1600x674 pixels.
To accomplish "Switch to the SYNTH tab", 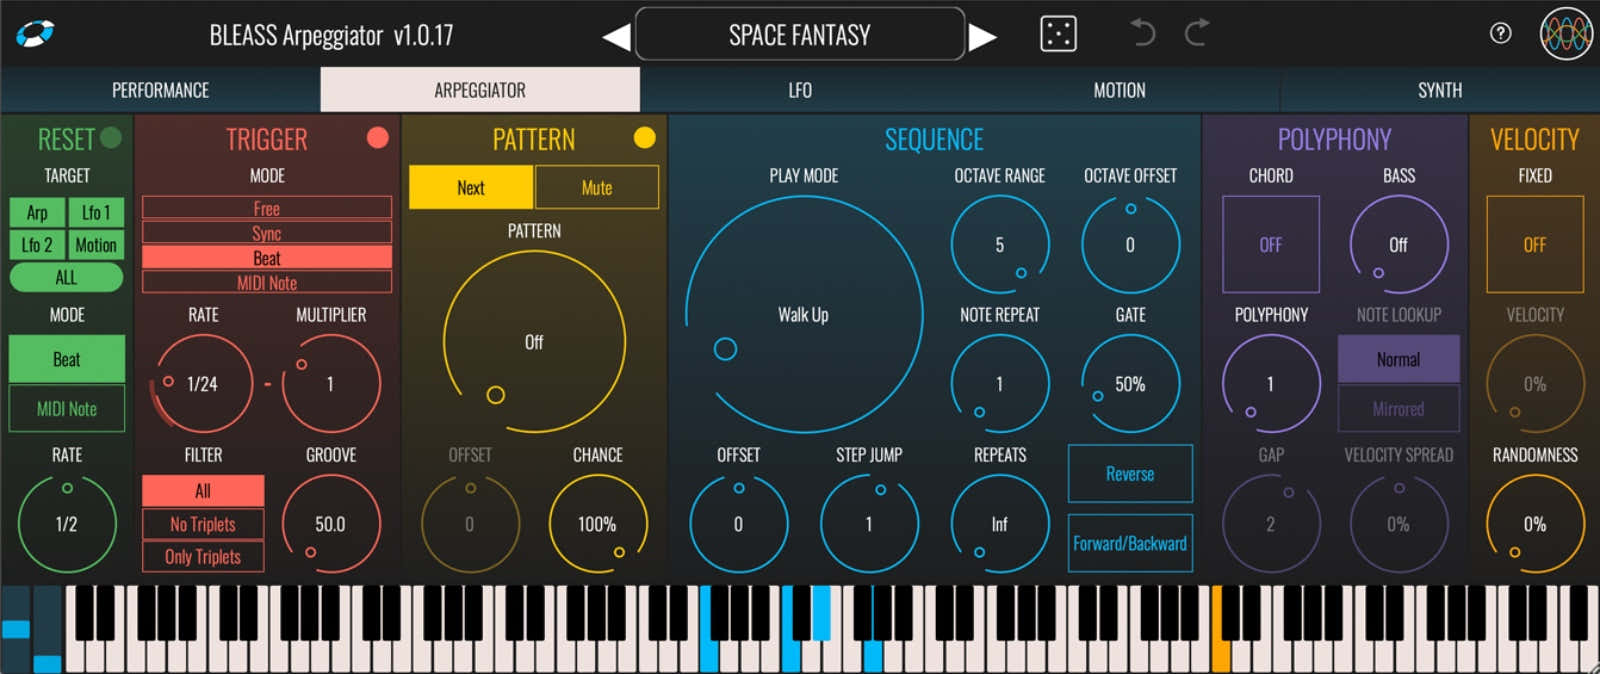I will pyautogui.click(x=1440, y=90).
